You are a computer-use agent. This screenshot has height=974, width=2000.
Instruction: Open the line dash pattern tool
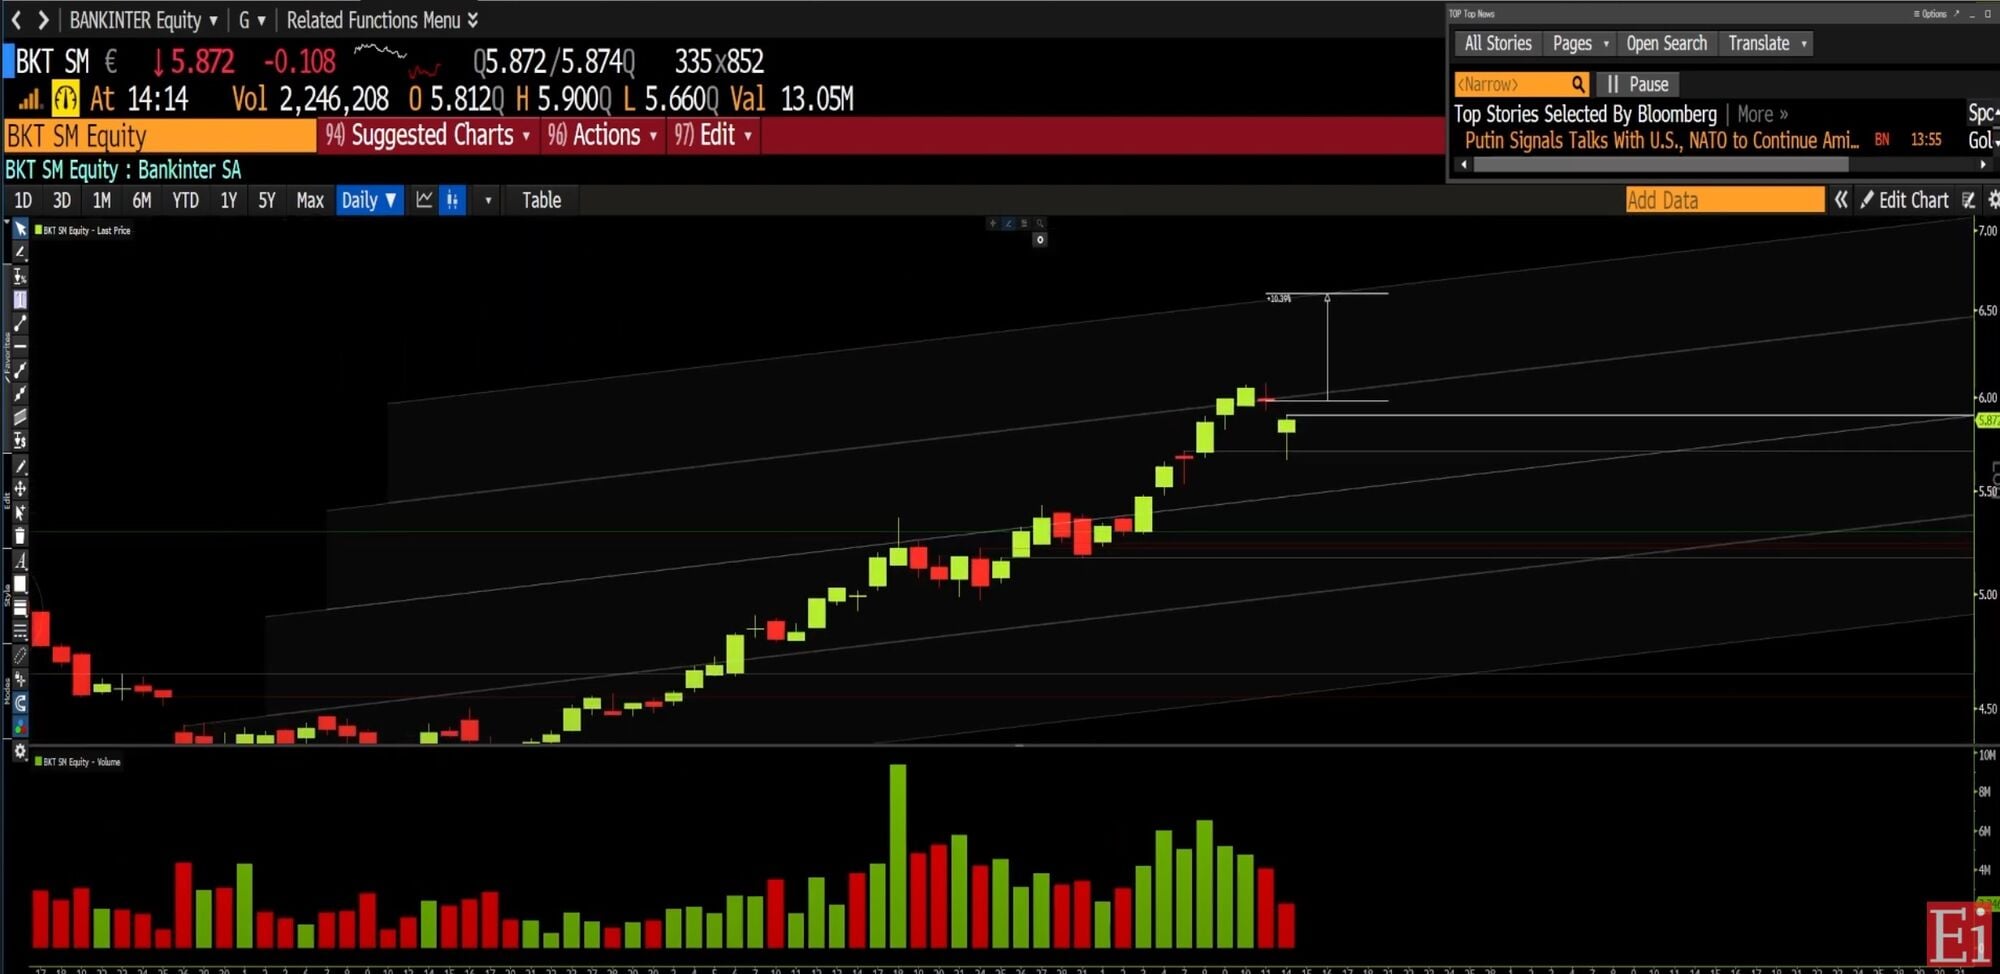(20, 631)
